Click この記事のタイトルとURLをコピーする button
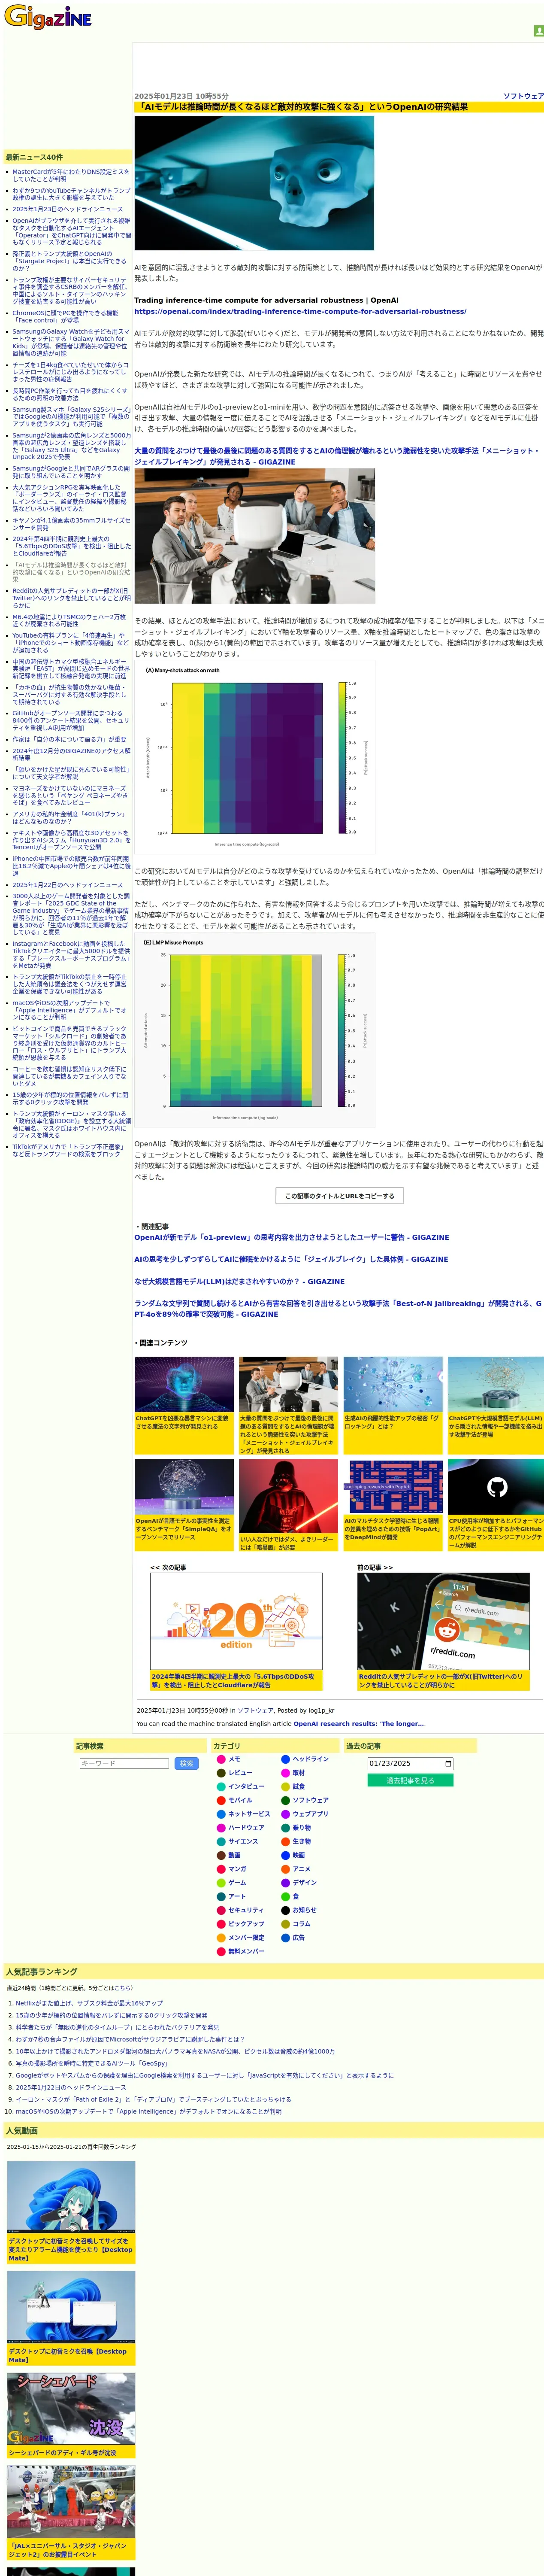 click(339, 1196)
